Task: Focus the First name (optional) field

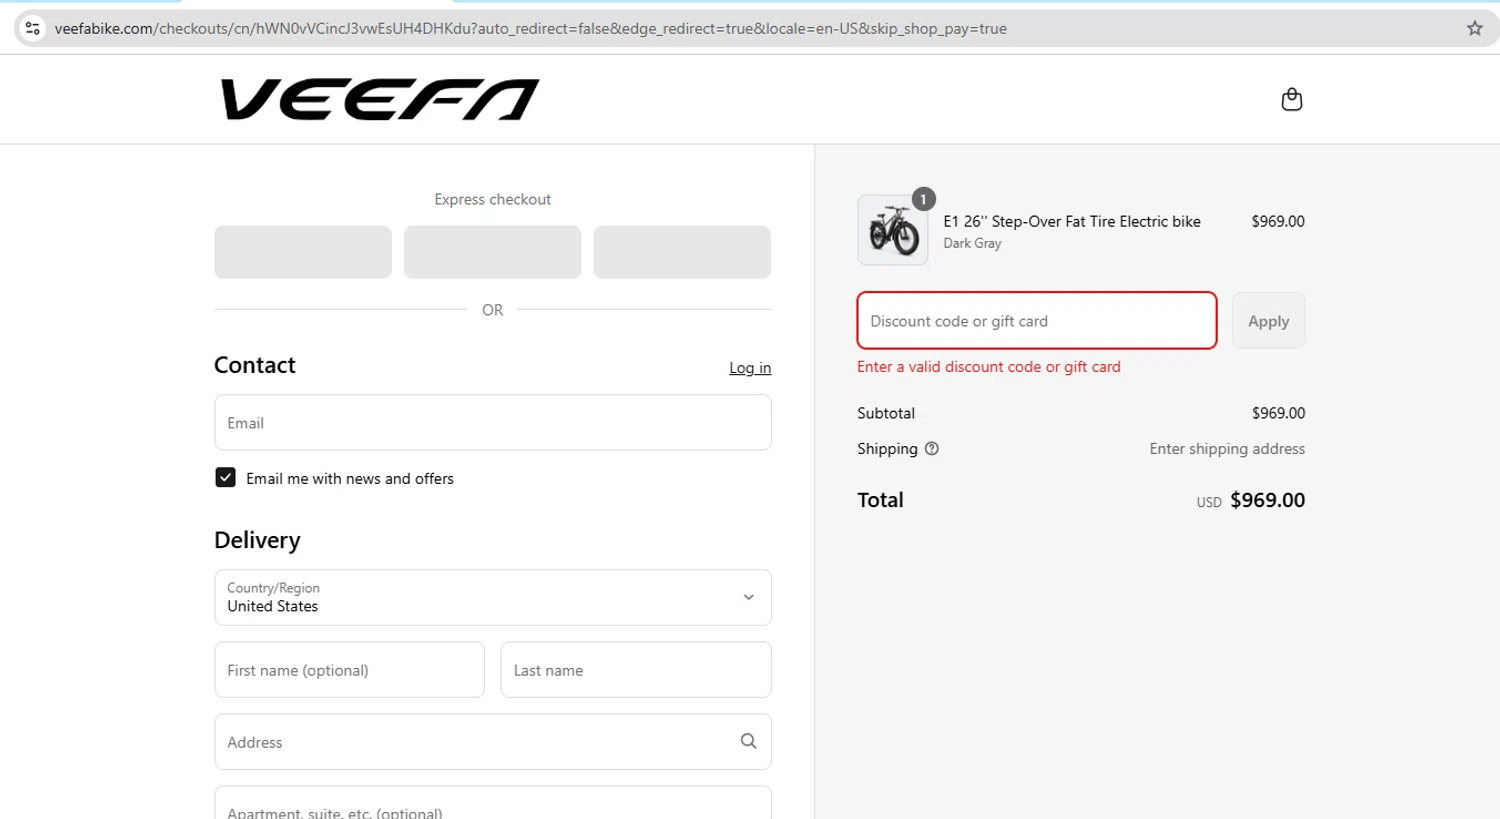Action: pyautogui.click(x=349, y=670)
